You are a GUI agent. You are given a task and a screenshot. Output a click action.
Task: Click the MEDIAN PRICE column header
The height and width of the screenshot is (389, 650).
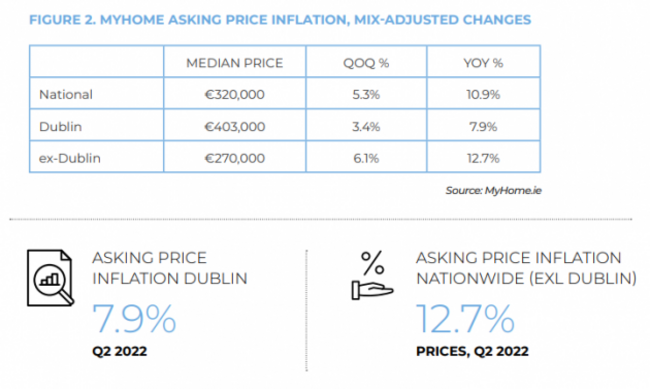(235, 63)
